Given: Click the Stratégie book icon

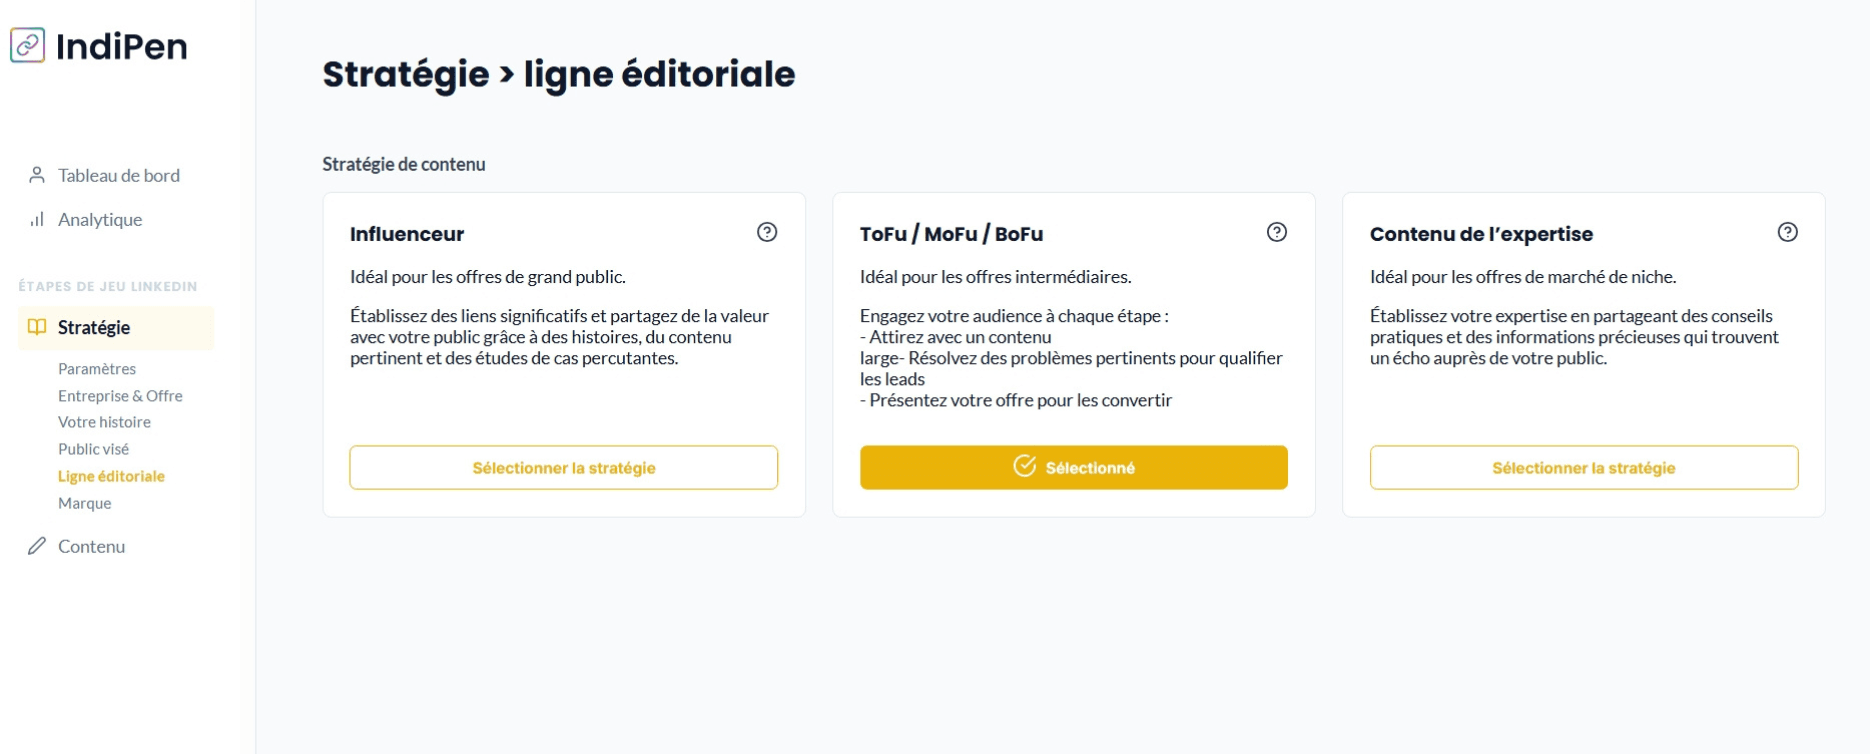Looking at the screenshot, I should pos(37,327).
